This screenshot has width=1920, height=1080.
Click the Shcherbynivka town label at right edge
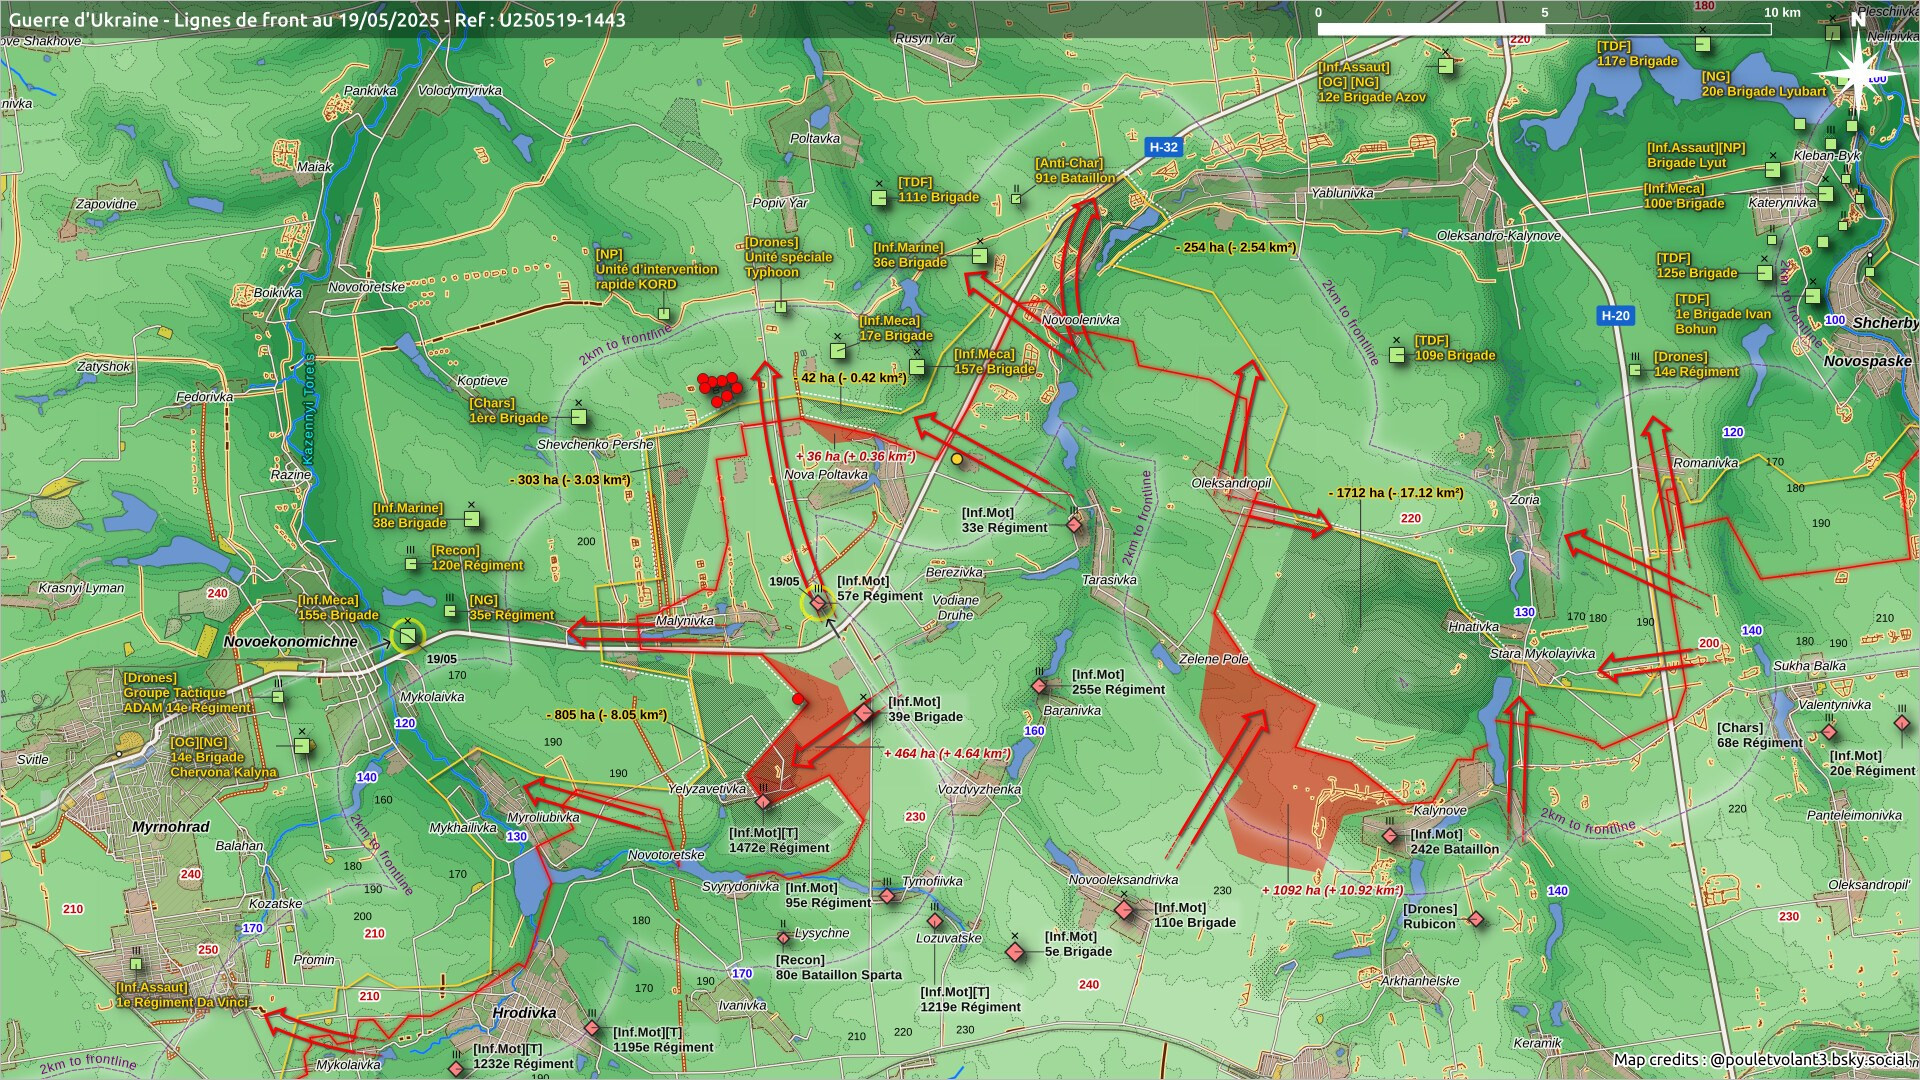(x=1886, y=323)
